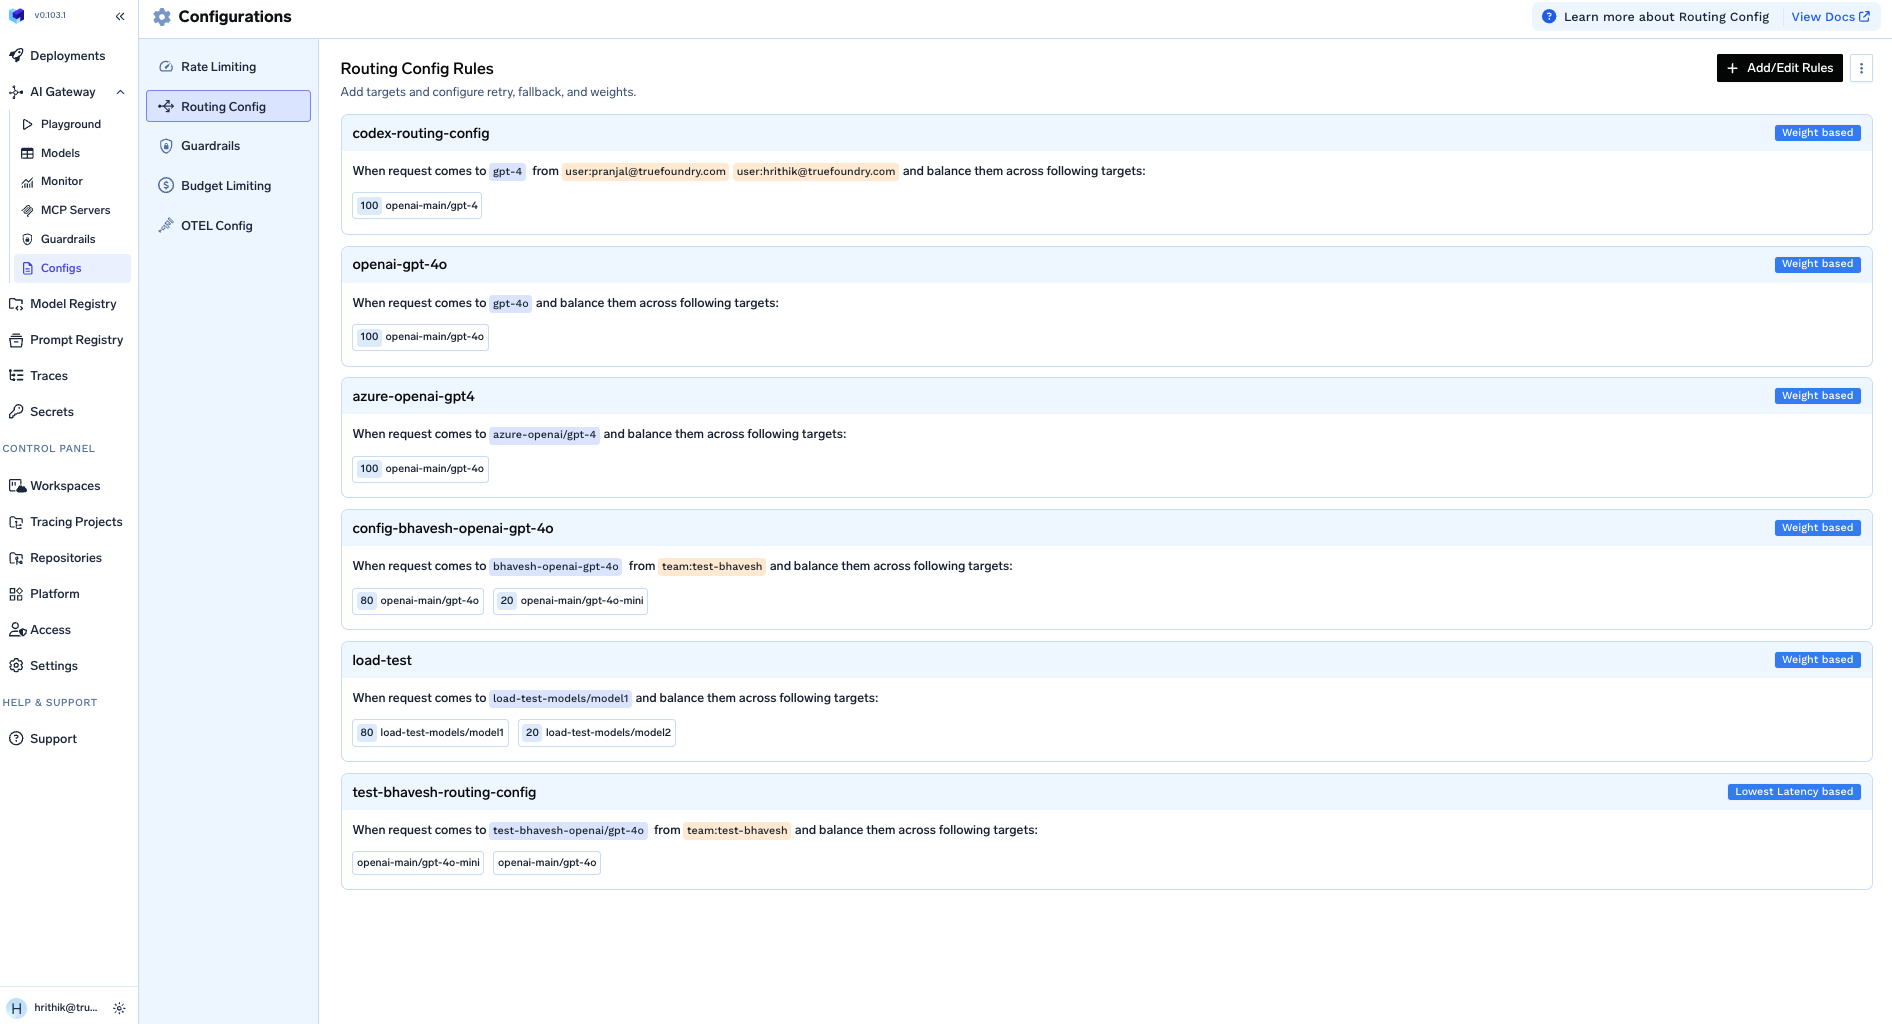This screenshot has height=1024, width=1892.
Task: Open the Model Registry
Action: pos(74,304)
